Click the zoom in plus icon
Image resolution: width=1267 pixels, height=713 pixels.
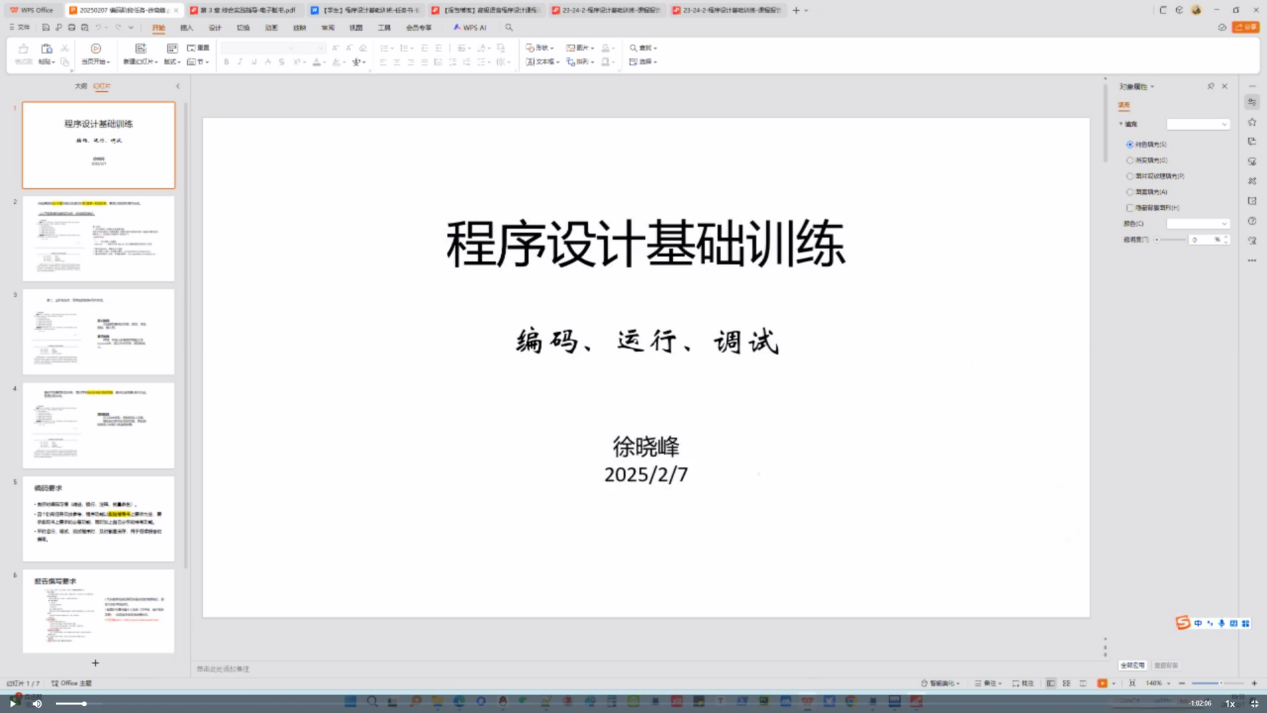(1254, 684)
